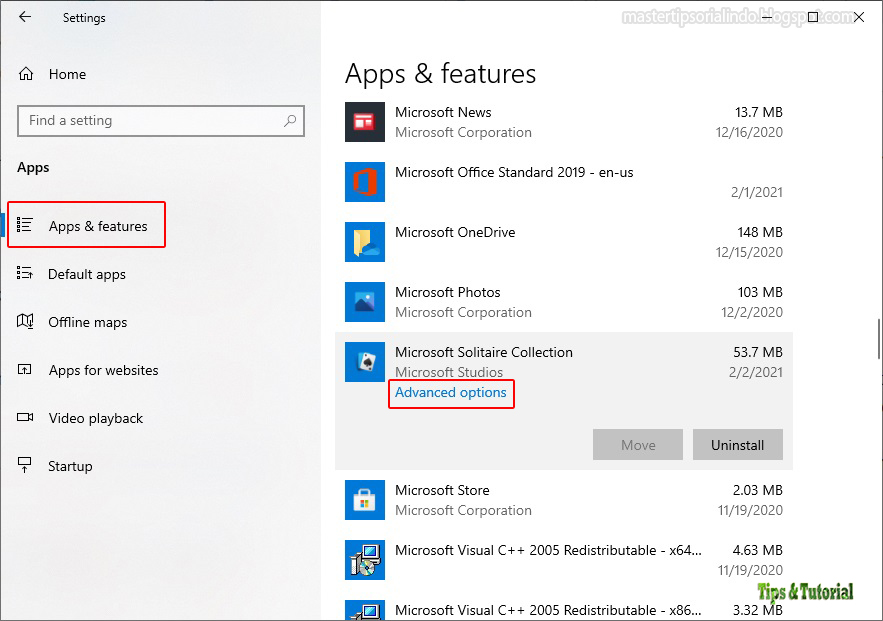
Task: Click the 2/1/2021 install date for Office
Action: tap(757, 192)
